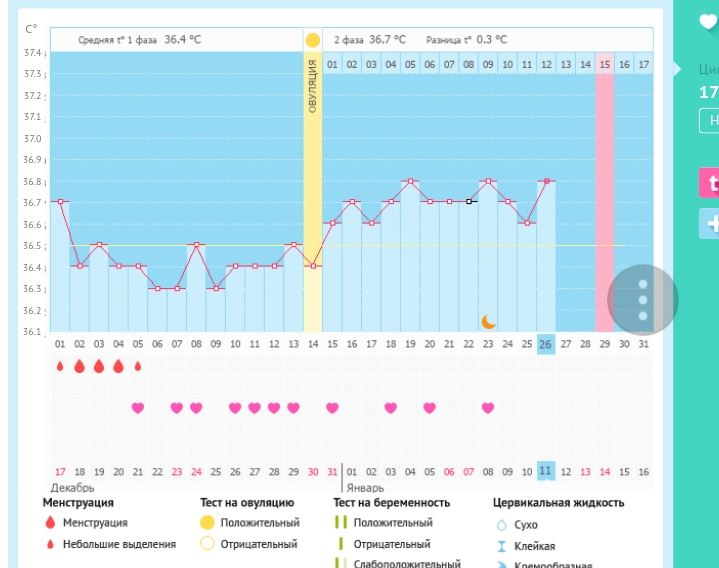Image resolution: width=719 pixels, height=568 pixels.
Task: Click the temperature point on cycle day 19
Action: coord(410,181)
